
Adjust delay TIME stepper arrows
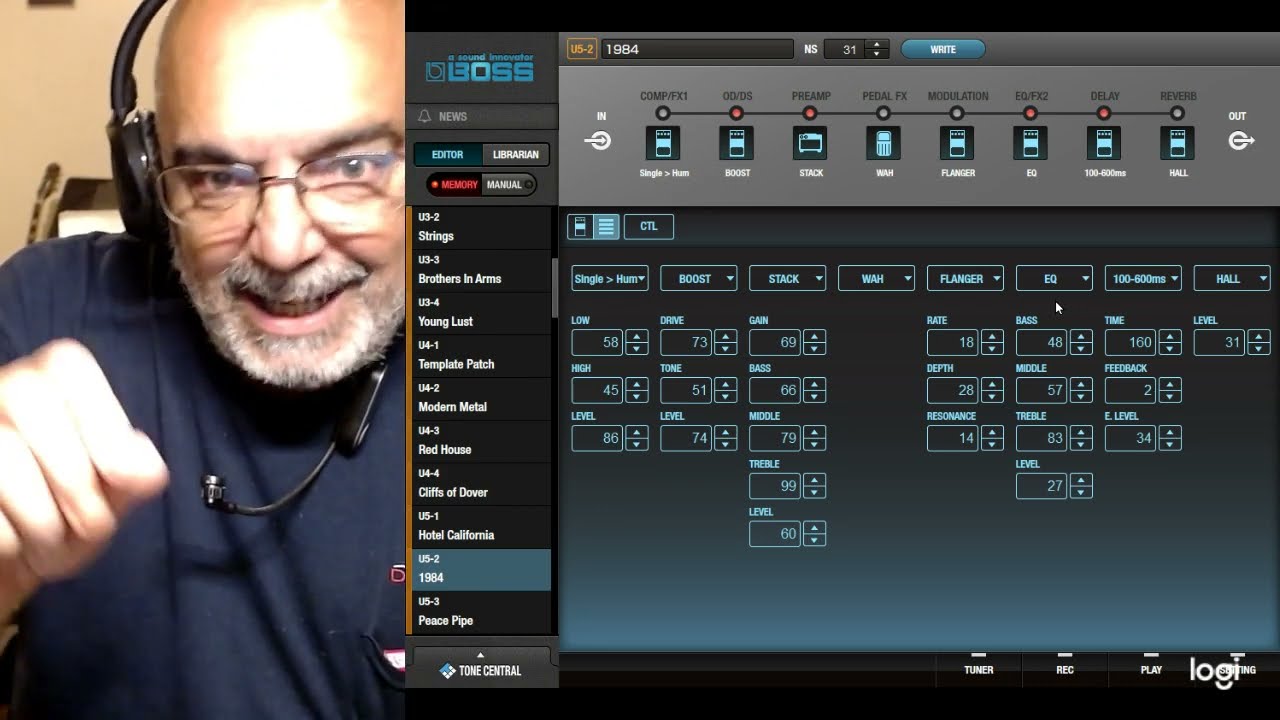pyautogui.click(x=1170, y=343)
